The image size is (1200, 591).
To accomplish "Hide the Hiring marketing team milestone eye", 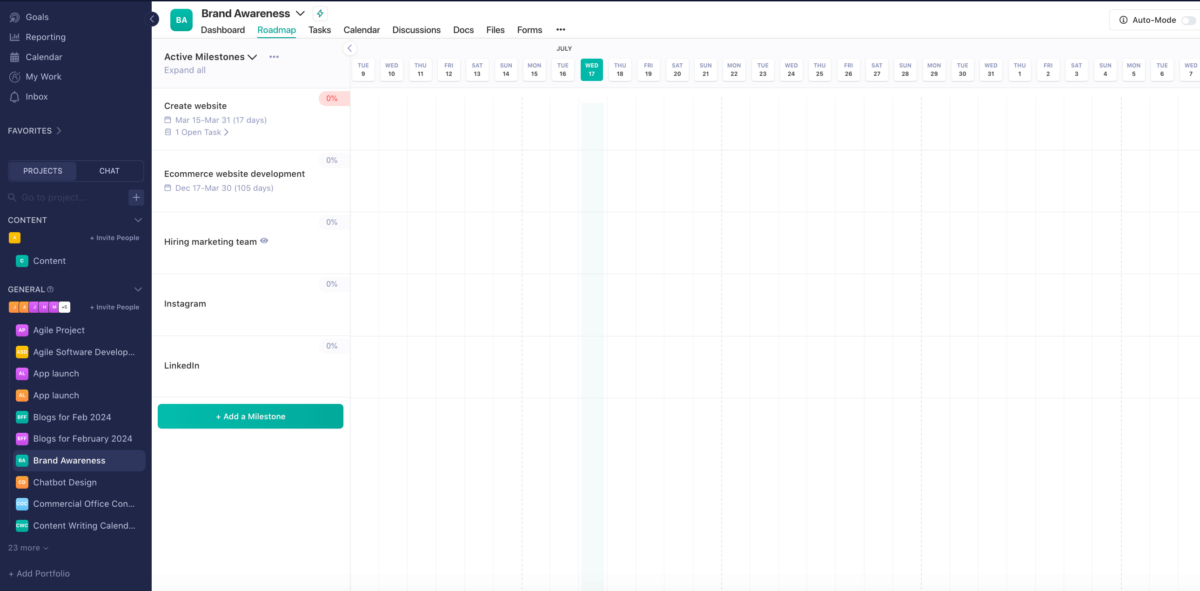I will pos(263,240).
